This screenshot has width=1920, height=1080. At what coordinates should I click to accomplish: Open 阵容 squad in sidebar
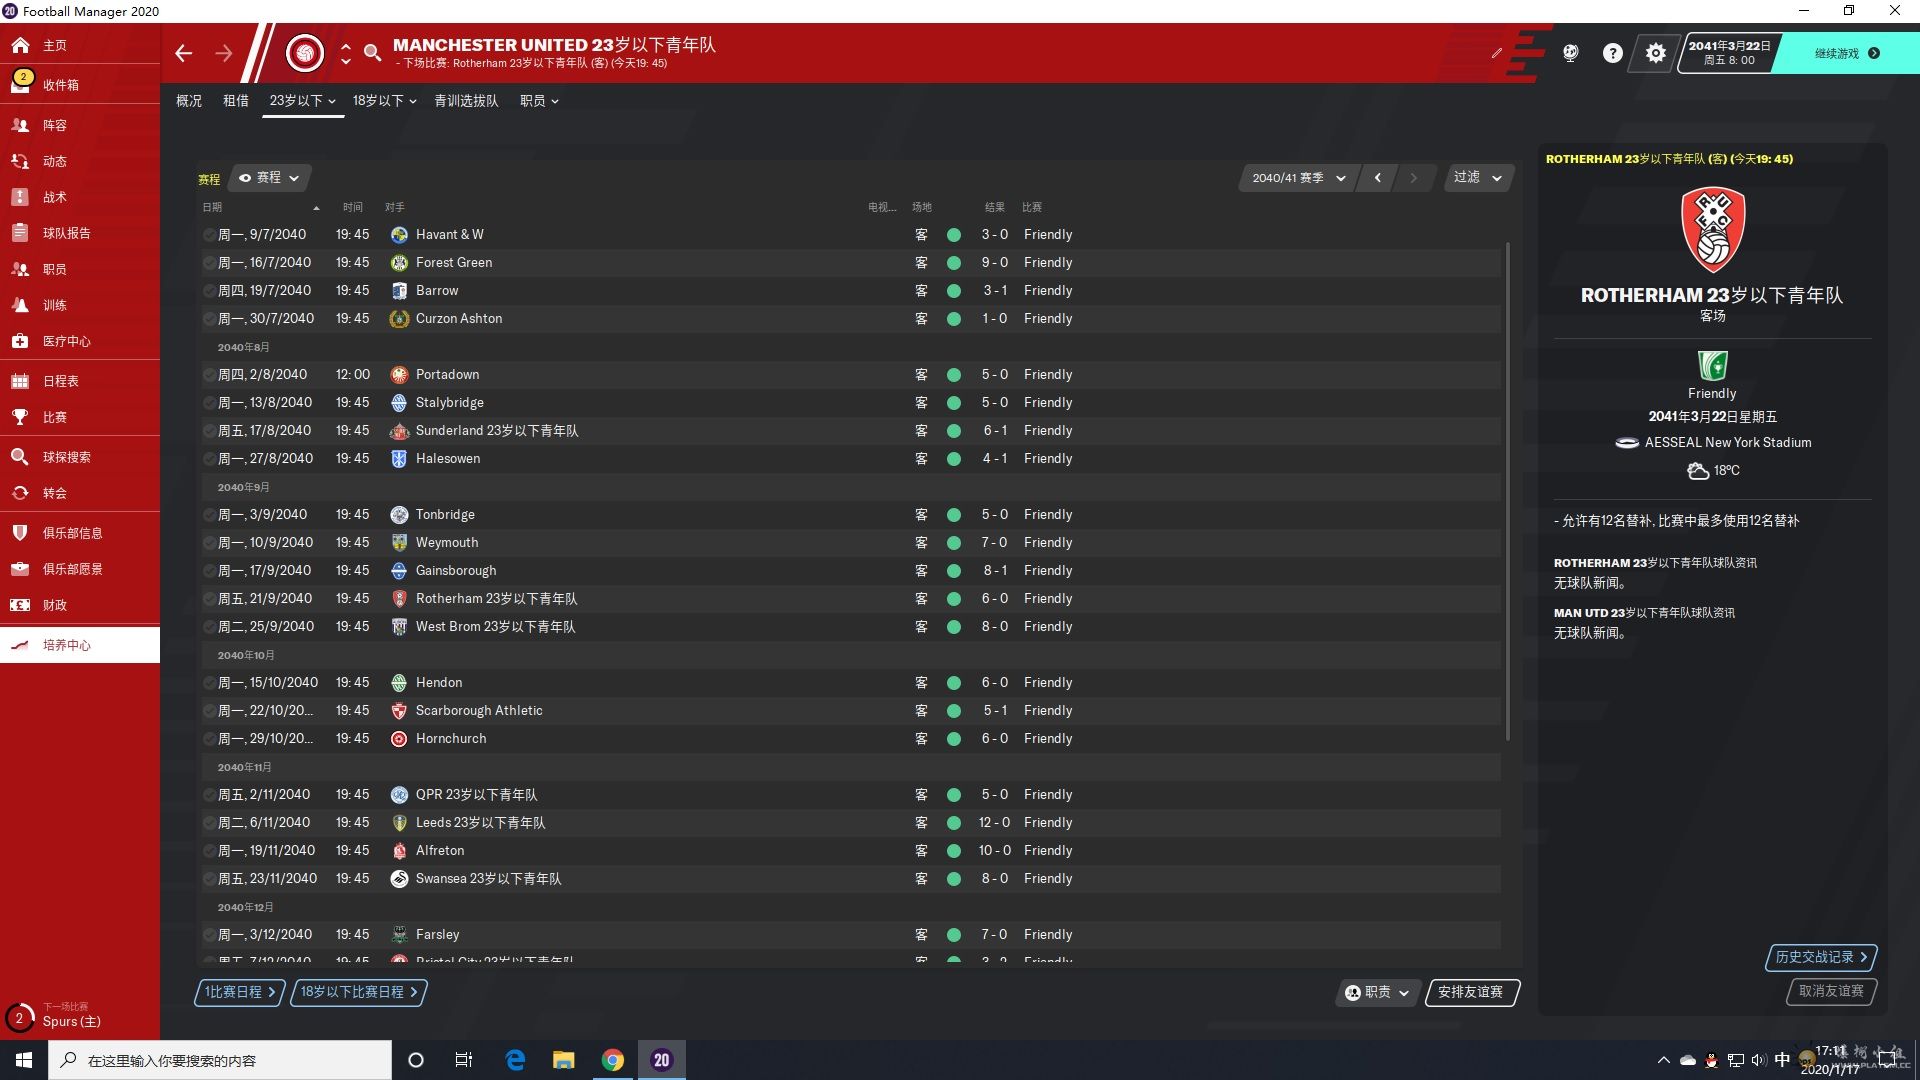pos(80,125)
